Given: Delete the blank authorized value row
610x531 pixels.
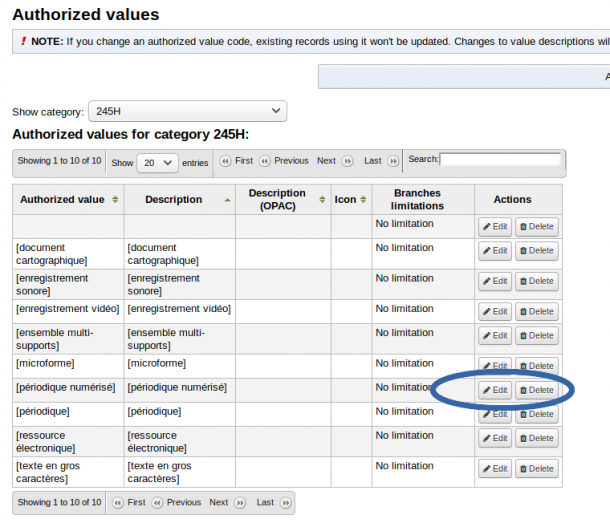Looking at the screenshot, I should point(537,226).
